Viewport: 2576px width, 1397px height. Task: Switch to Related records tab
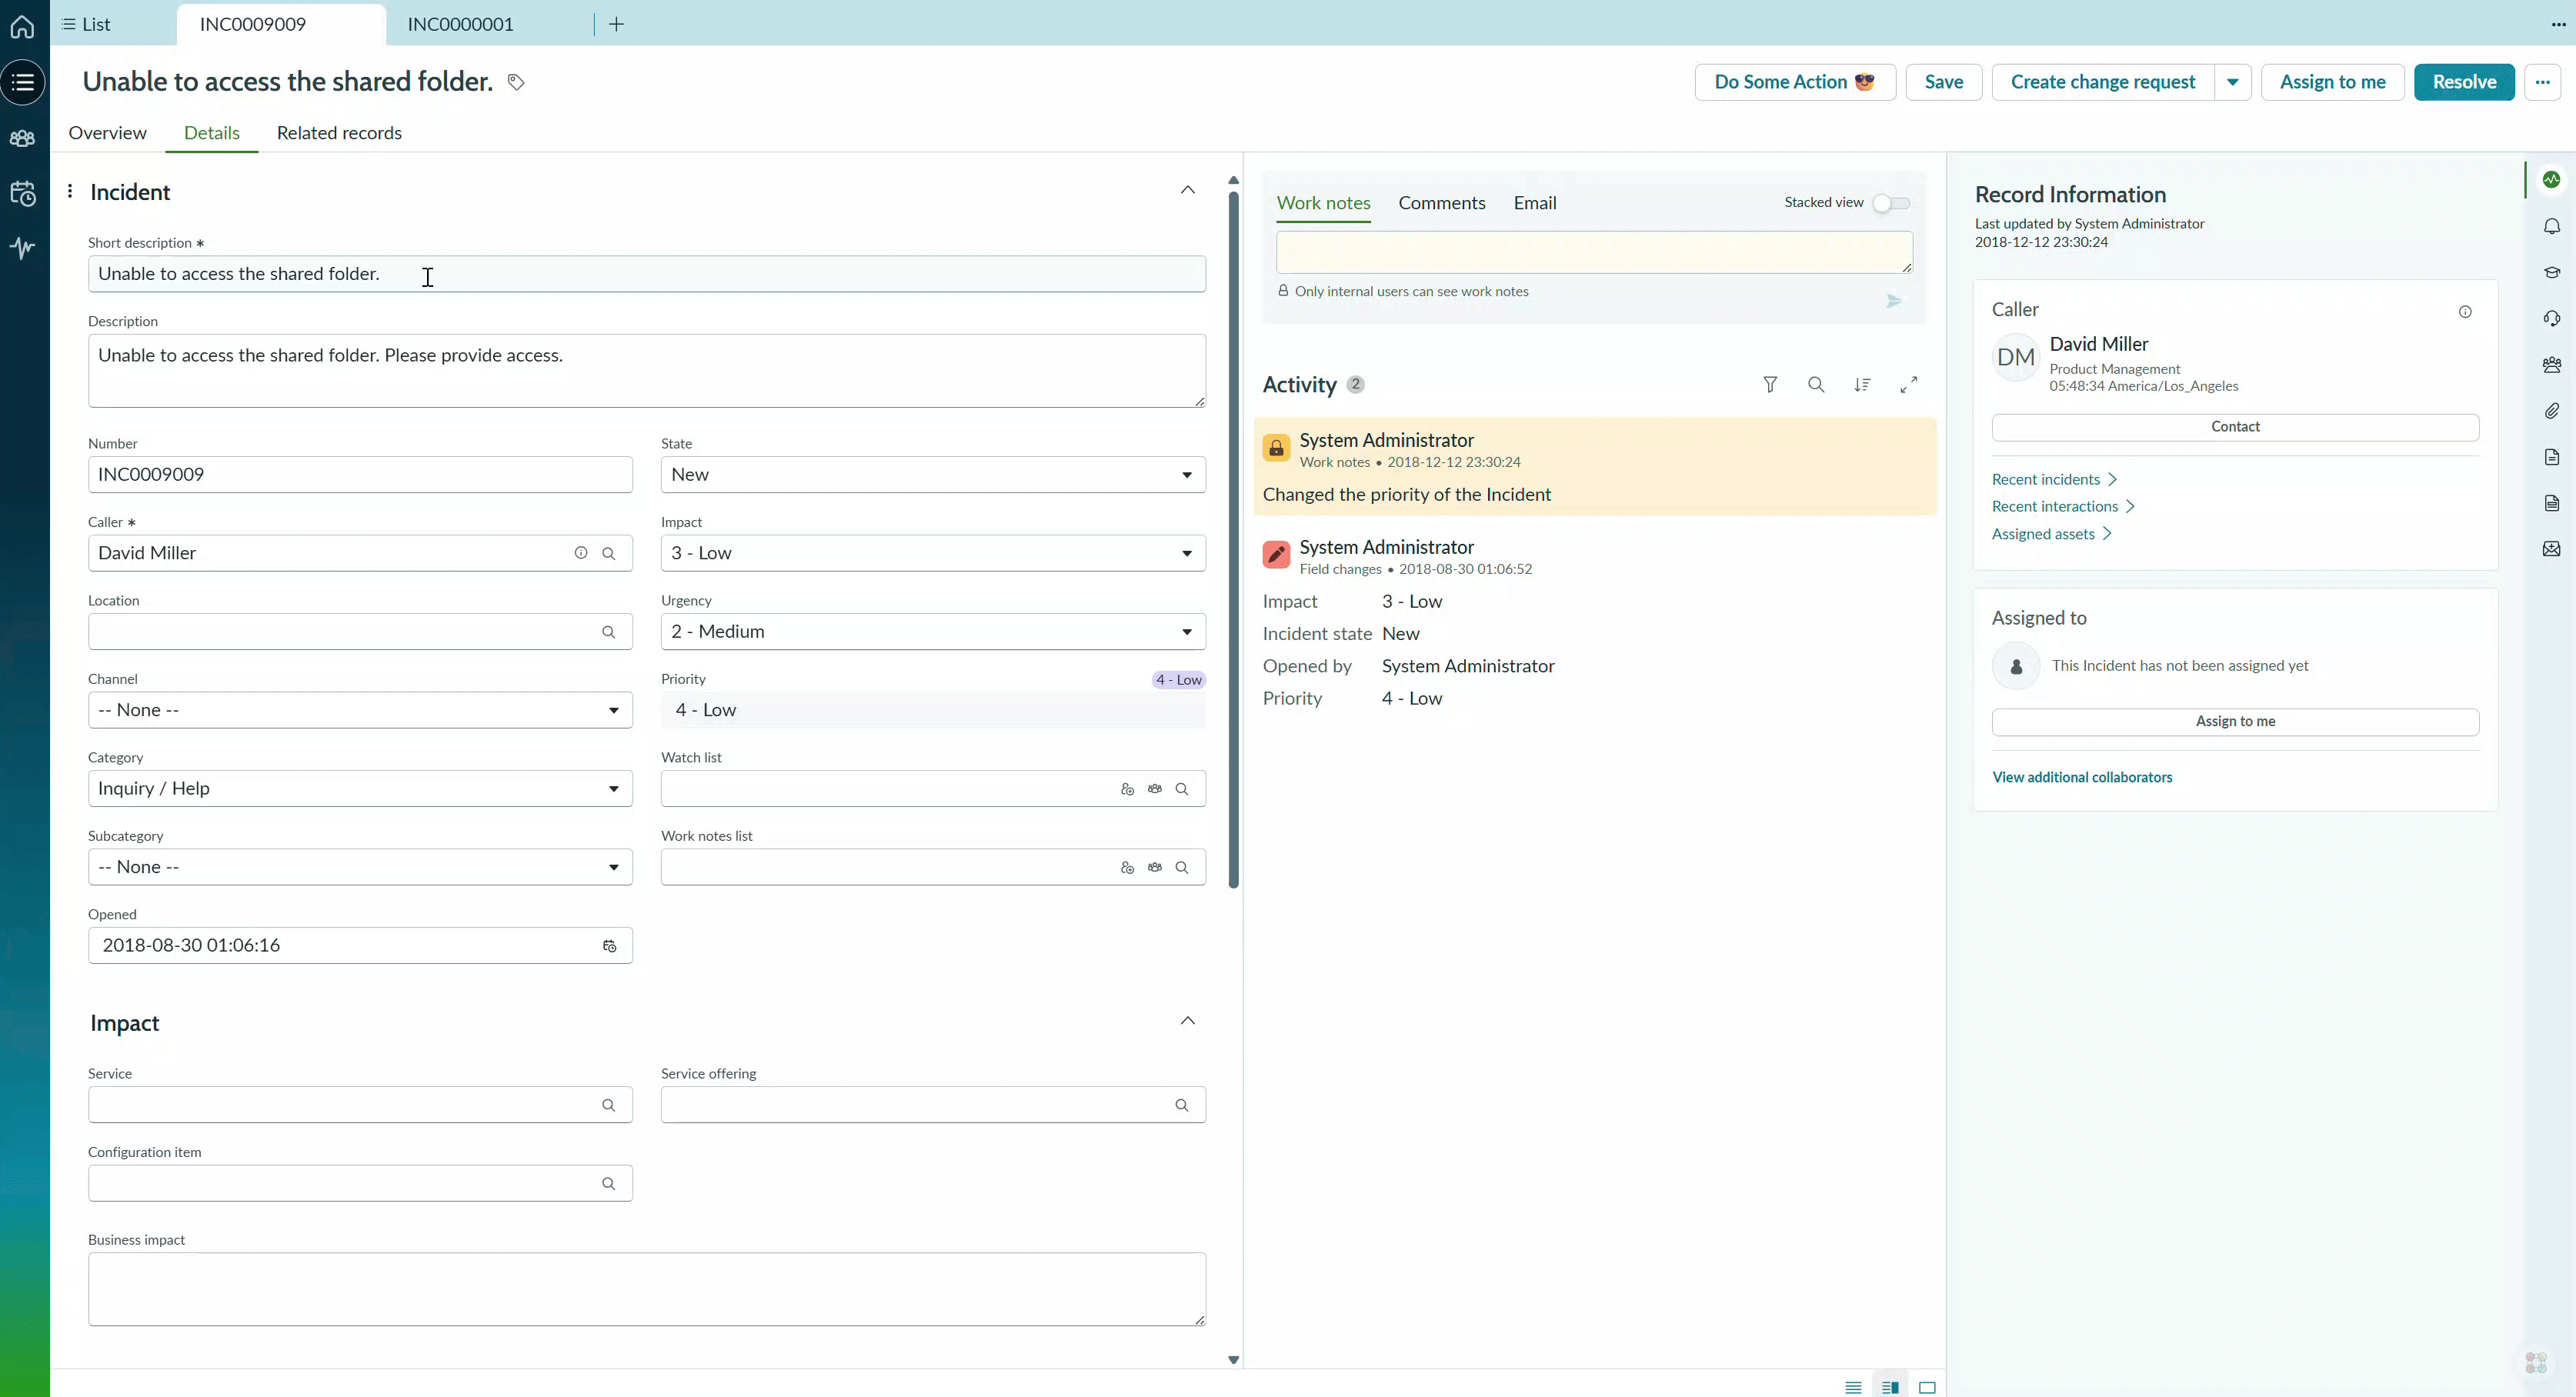click(339, 133)
